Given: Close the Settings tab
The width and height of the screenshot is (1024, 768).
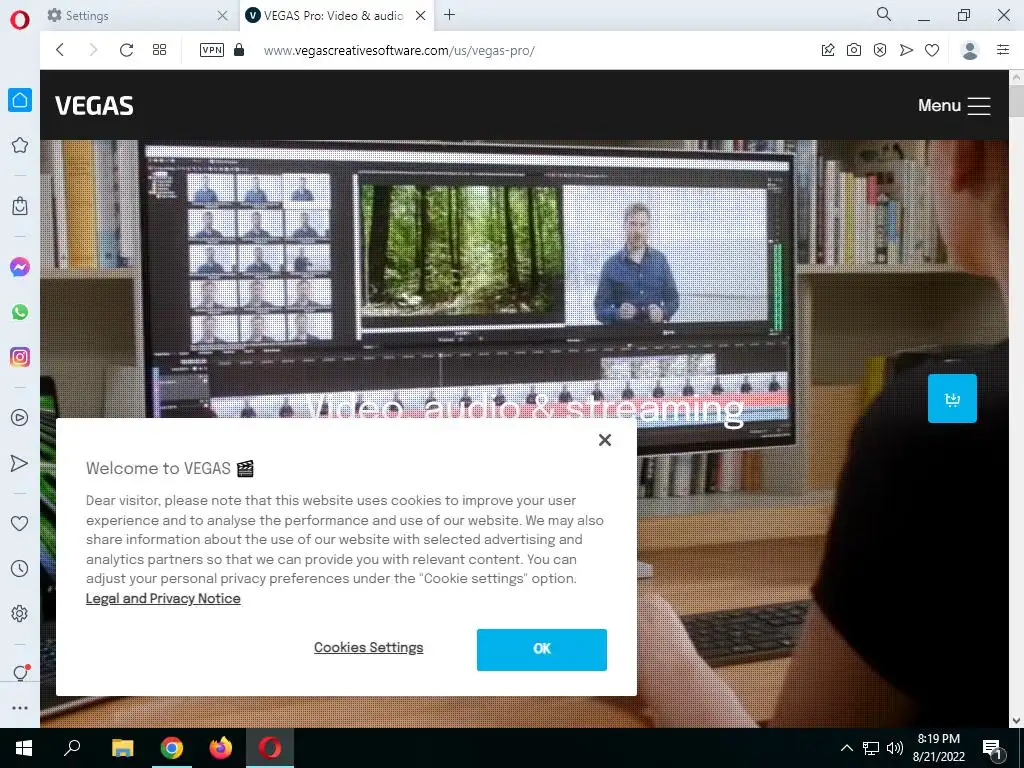Looking at the screenshot, I should click(x=222, y=16).
